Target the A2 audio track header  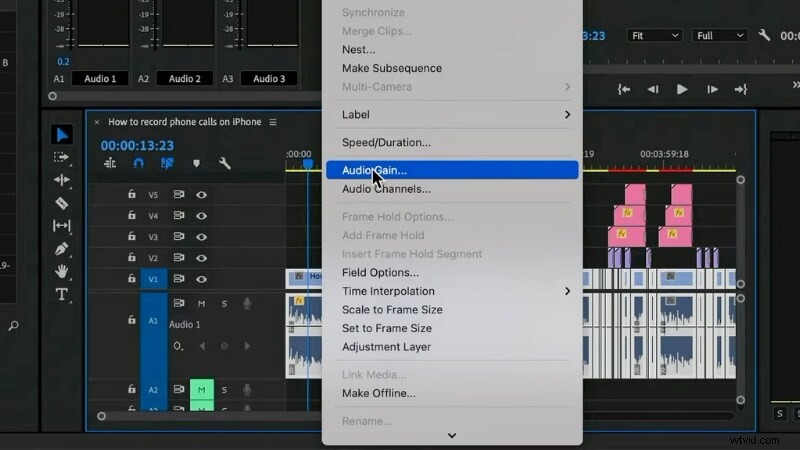pyautogui.click(x=154, y=390)
